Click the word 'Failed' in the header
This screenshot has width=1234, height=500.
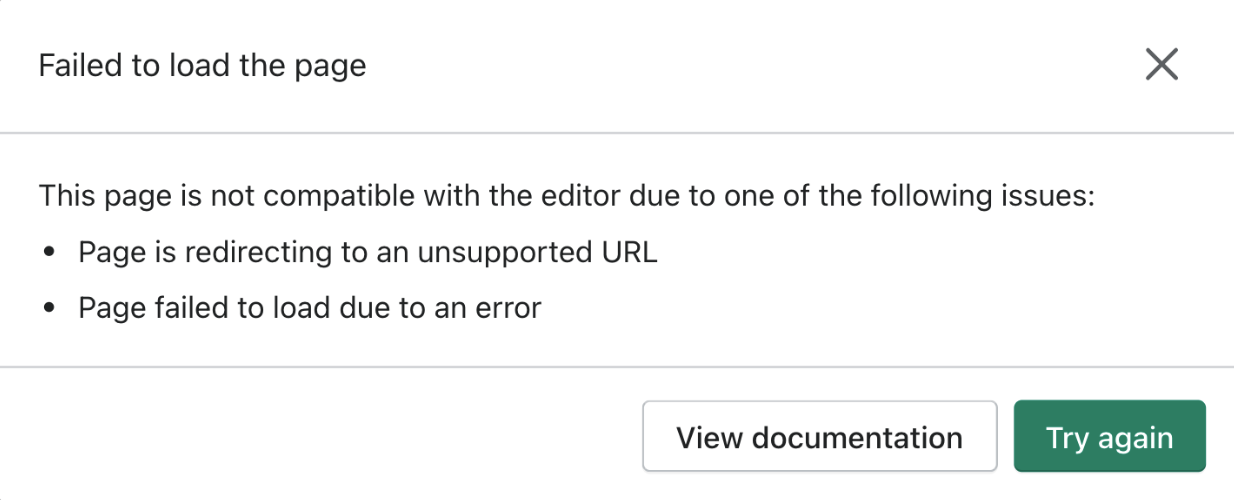72,66
